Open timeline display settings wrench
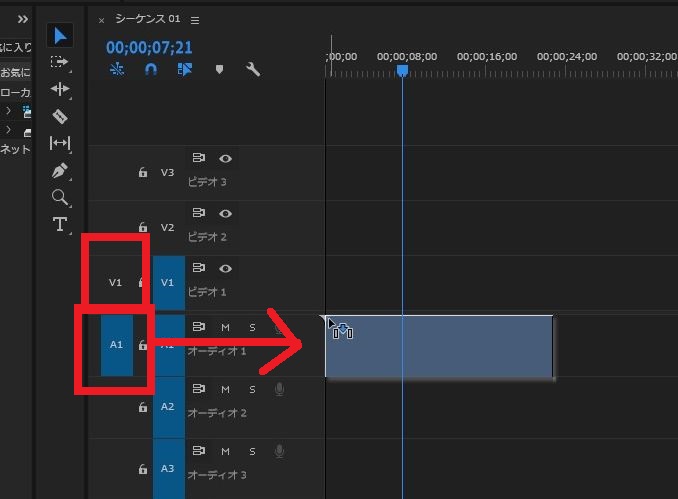Viewport: 678px width, 499px height. click(252, 70)
